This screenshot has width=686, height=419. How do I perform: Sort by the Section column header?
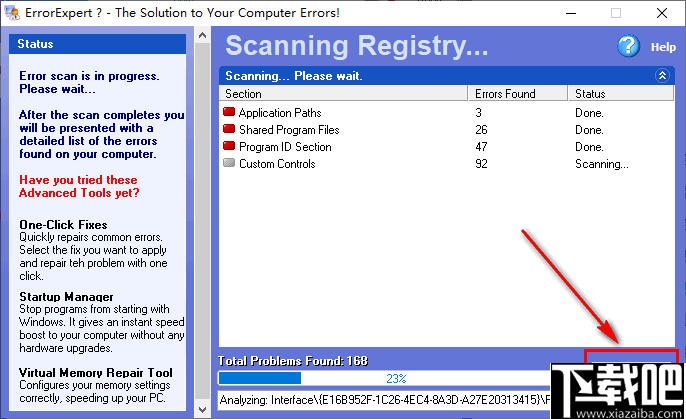point(343,94)
